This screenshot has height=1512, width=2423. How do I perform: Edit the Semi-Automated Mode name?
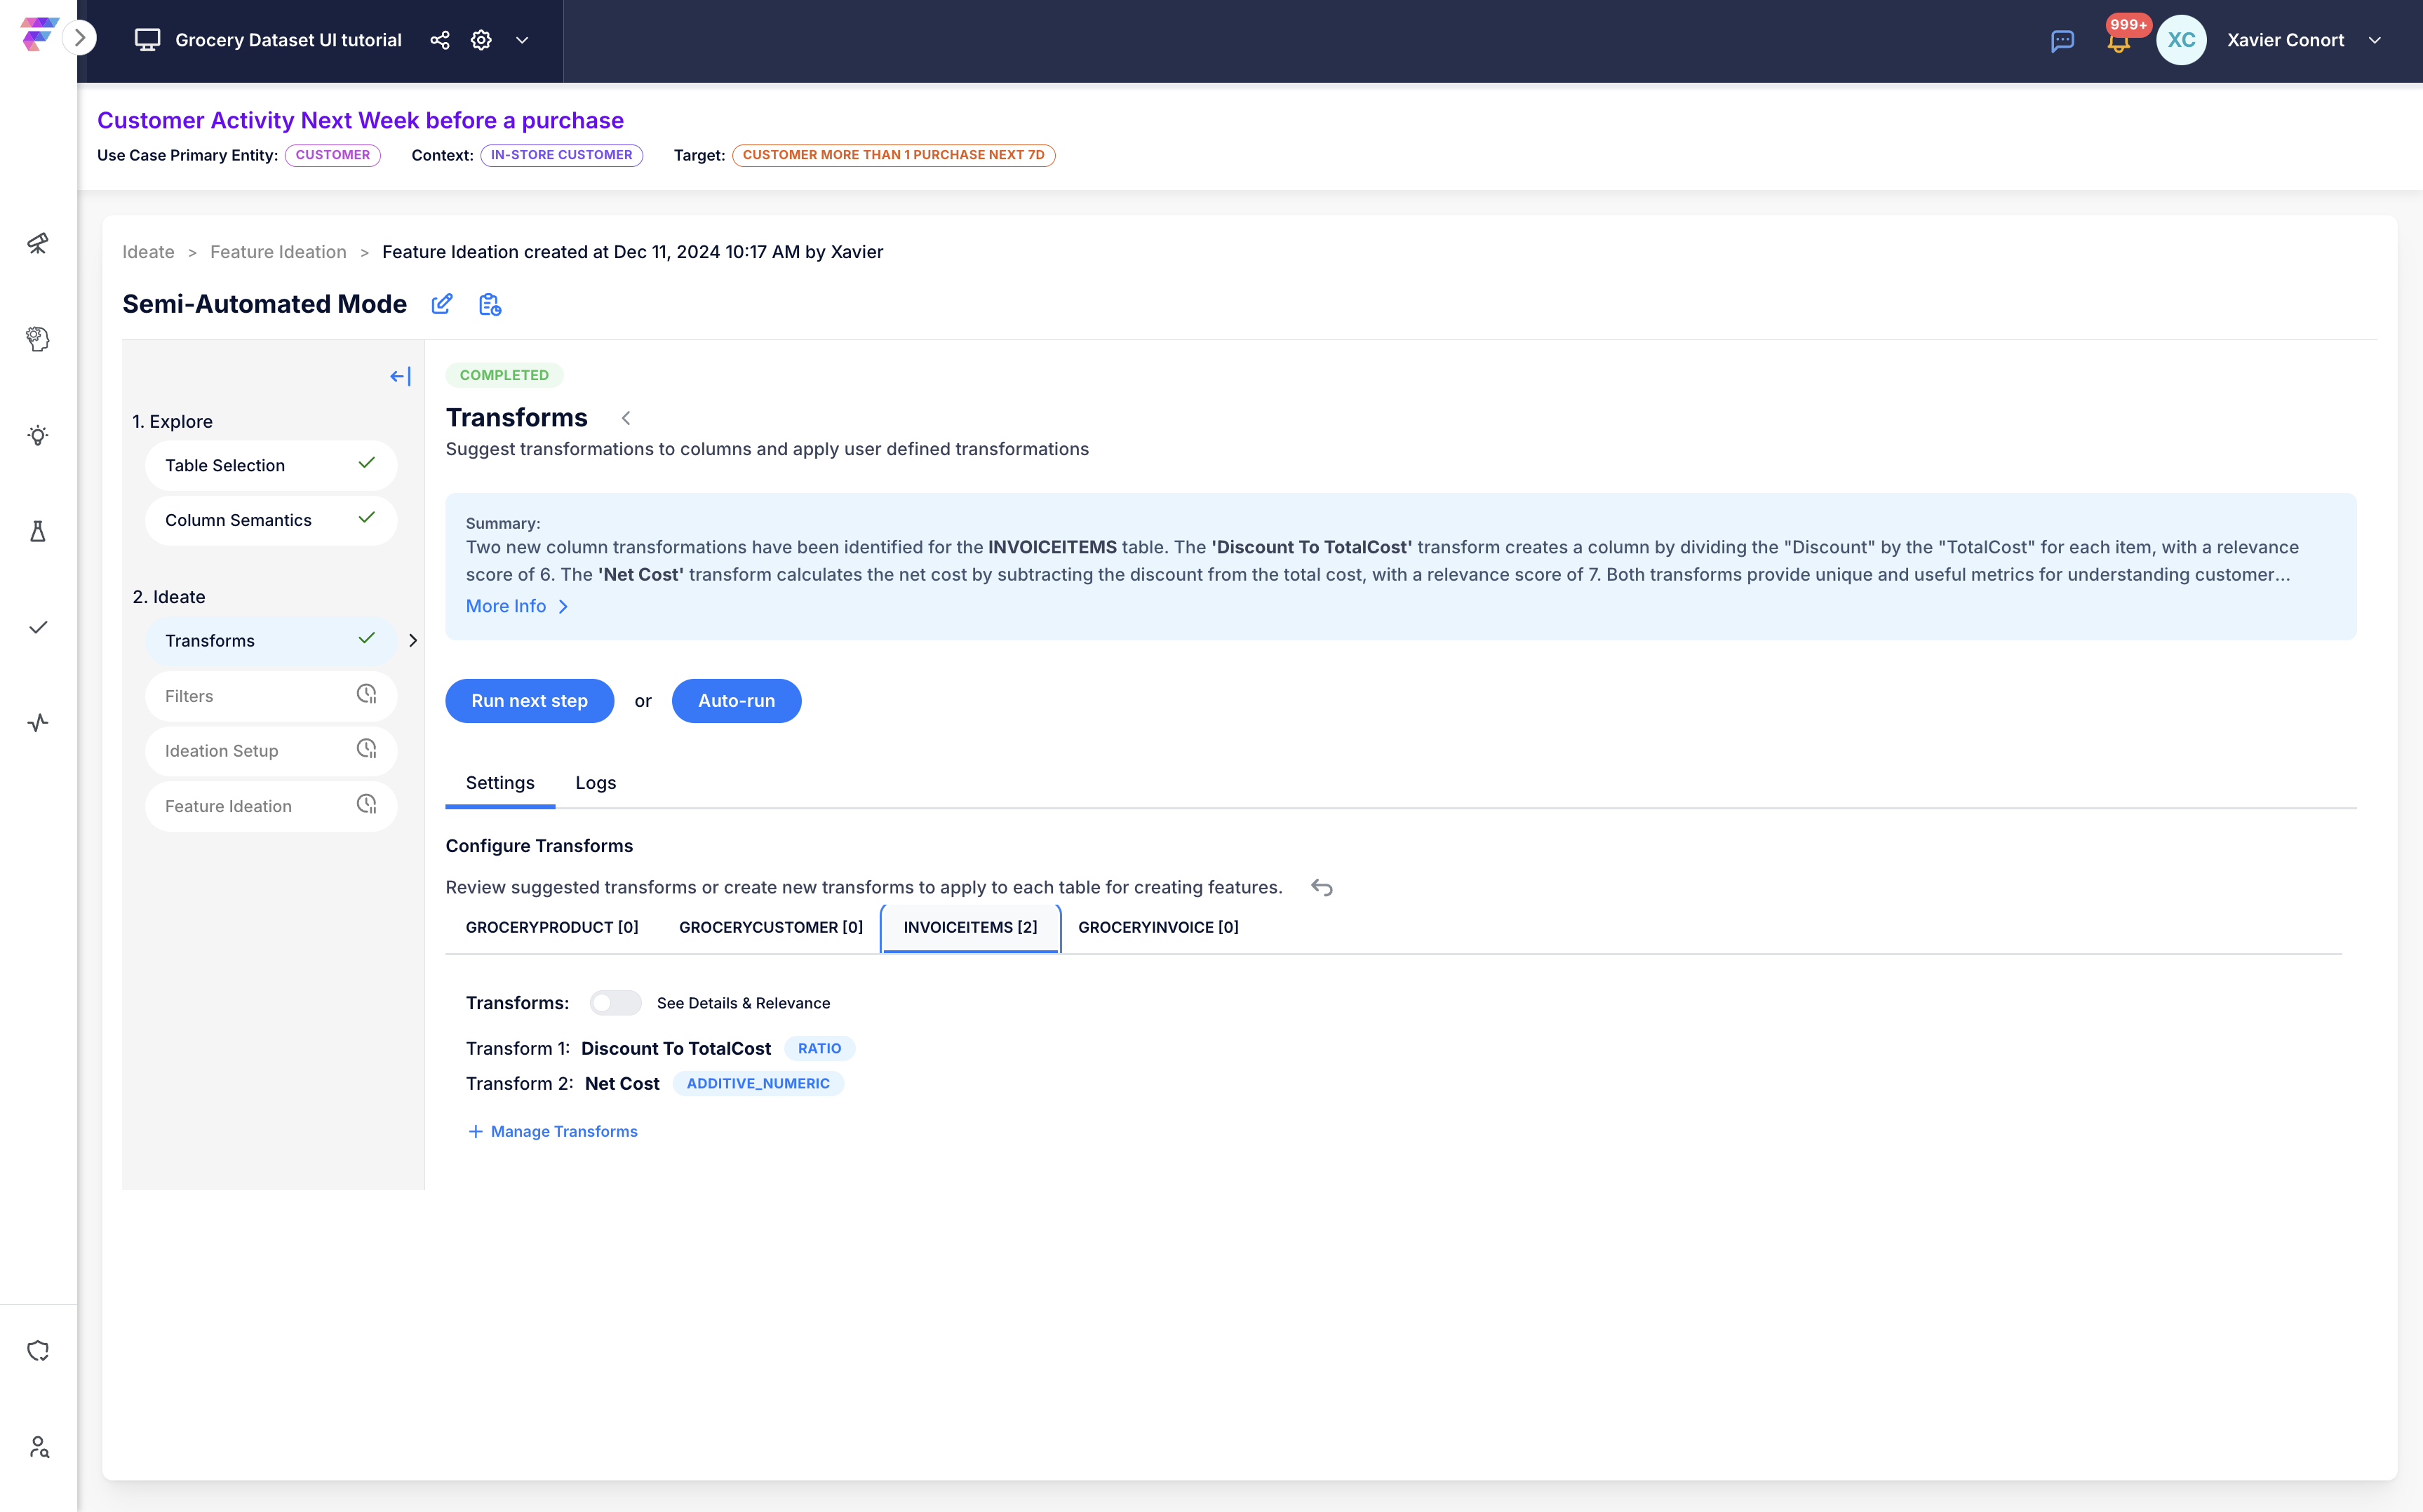click(441, 304)
